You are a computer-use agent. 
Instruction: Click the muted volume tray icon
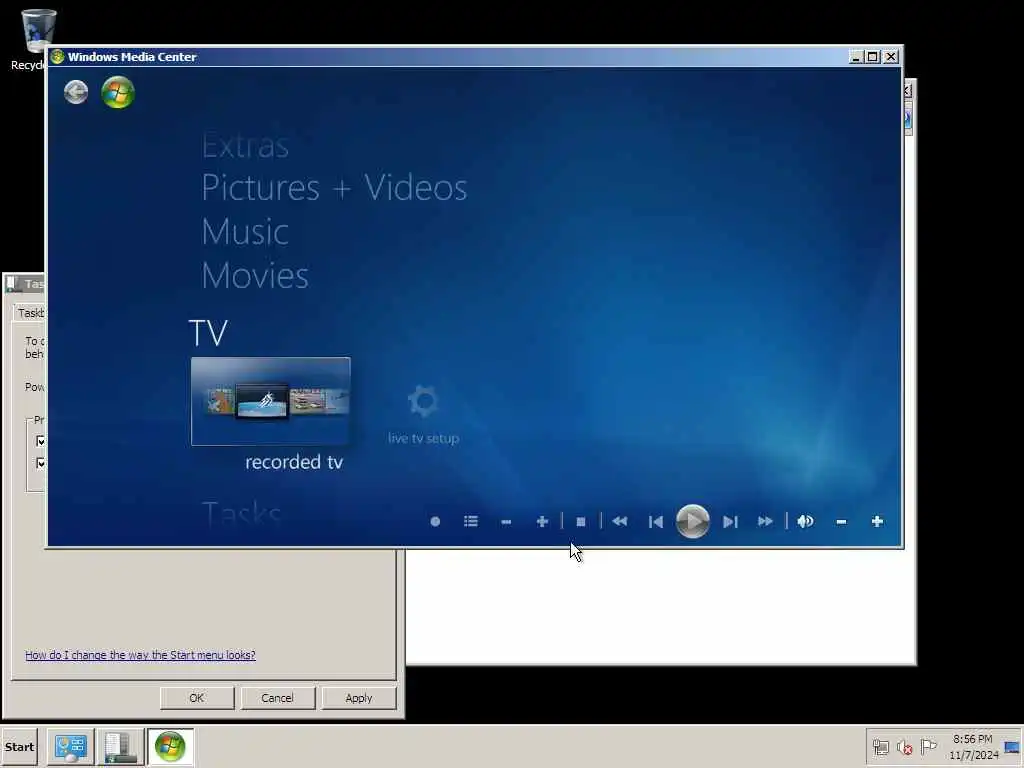[x=904, y=747]
